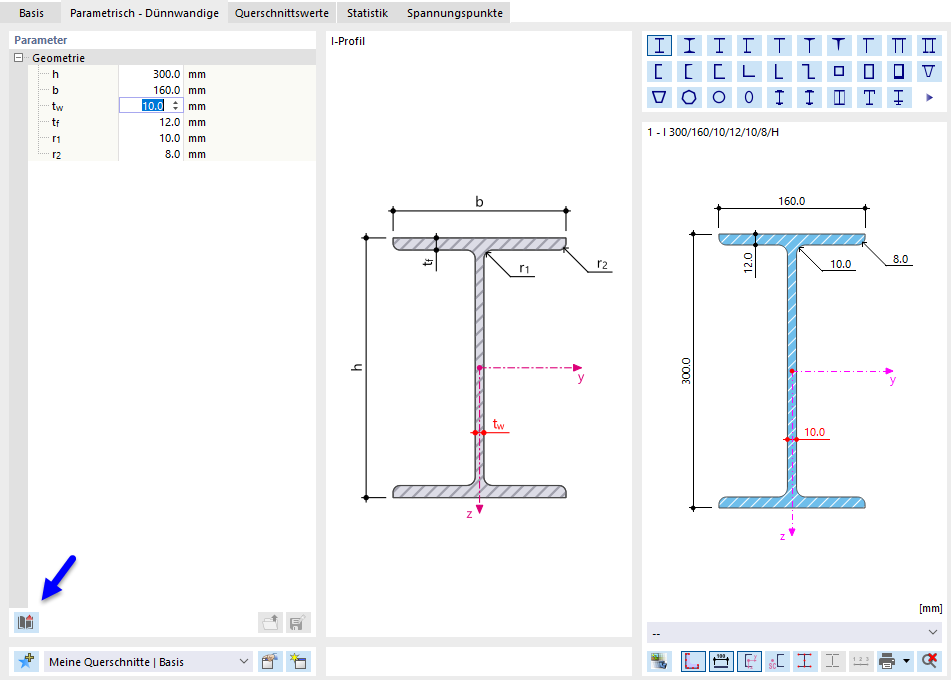Open the Querschnittswerte tab
Viewport: 951px width, 680px height.
pyautogui.click(x=282, y=13)
